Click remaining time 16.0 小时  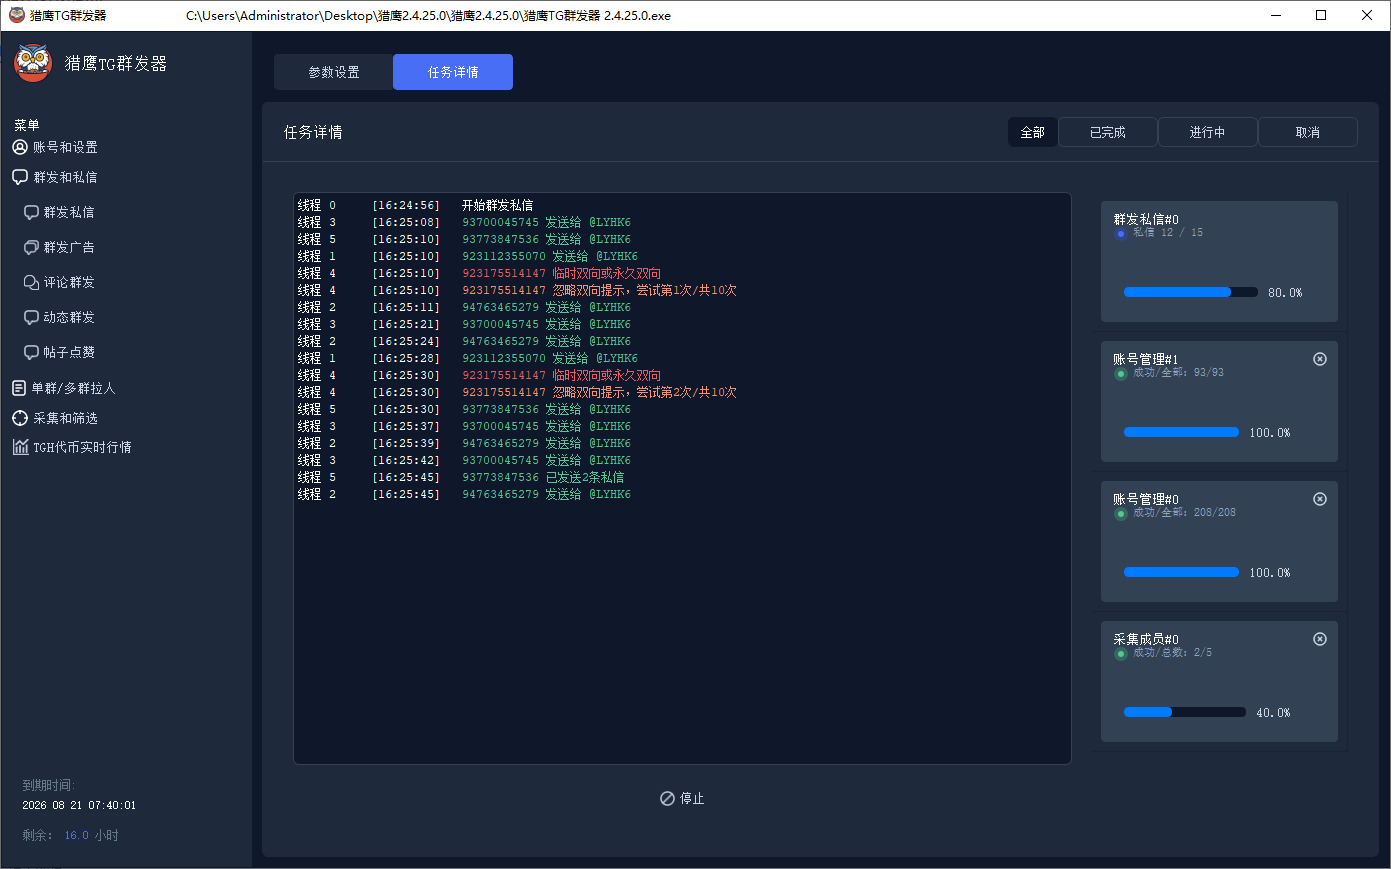[91, 835]
